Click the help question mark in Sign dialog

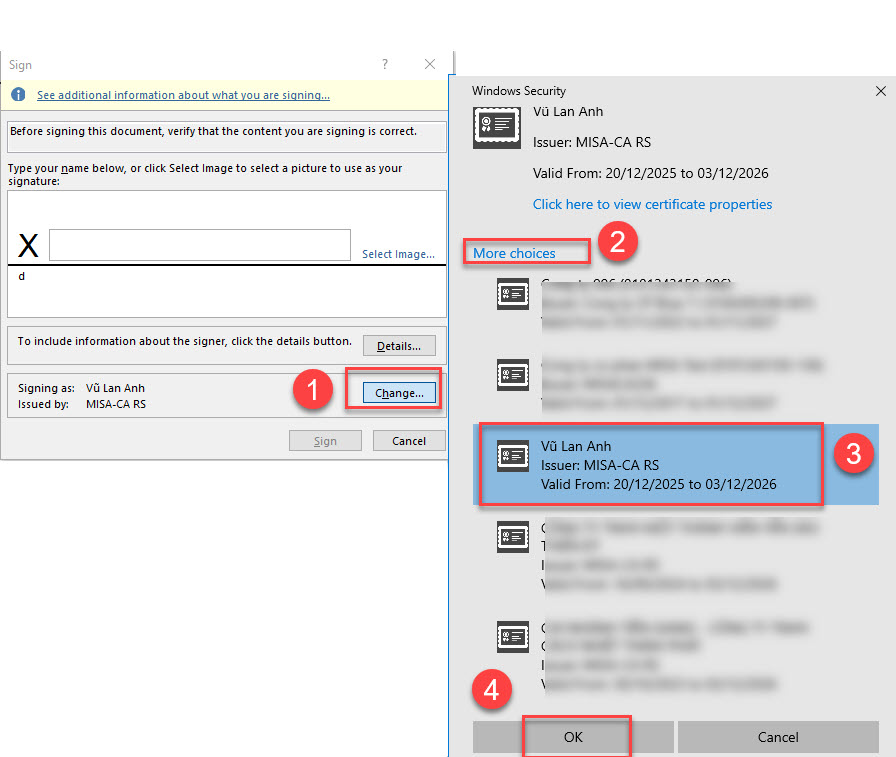pos(385,64)
